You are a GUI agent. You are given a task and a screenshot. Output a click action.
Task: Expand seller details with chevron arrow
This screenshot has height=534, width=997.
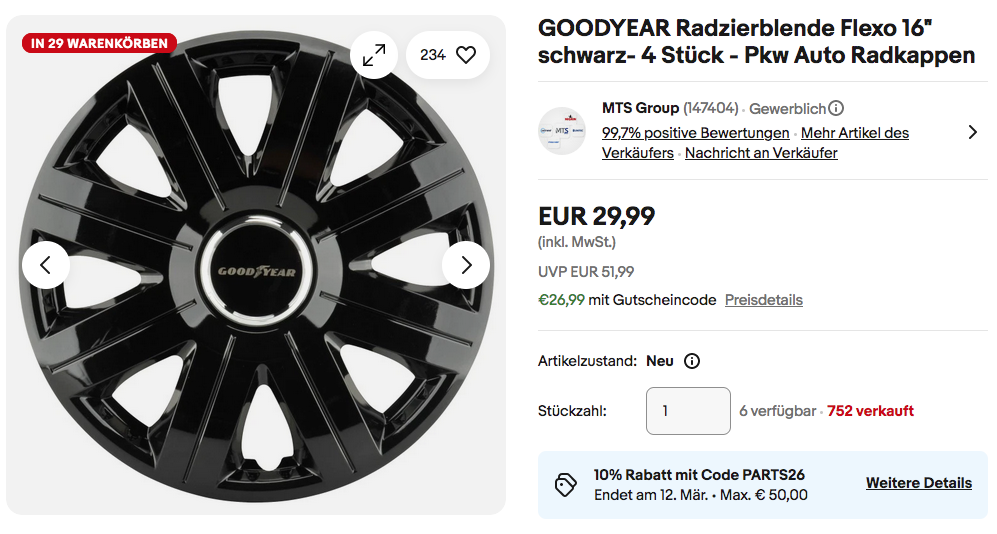(x=973, y=132)
